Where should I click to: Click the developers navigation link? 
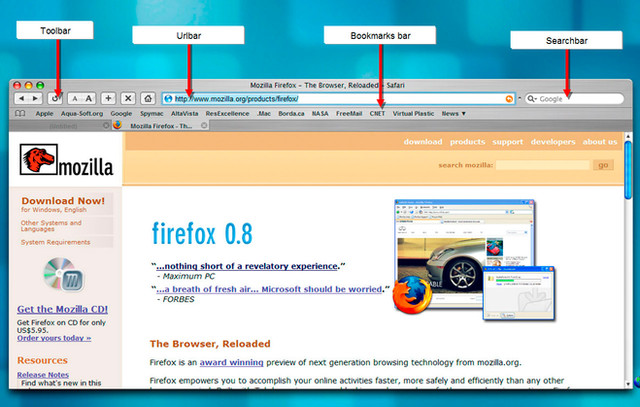coord(553,142)
